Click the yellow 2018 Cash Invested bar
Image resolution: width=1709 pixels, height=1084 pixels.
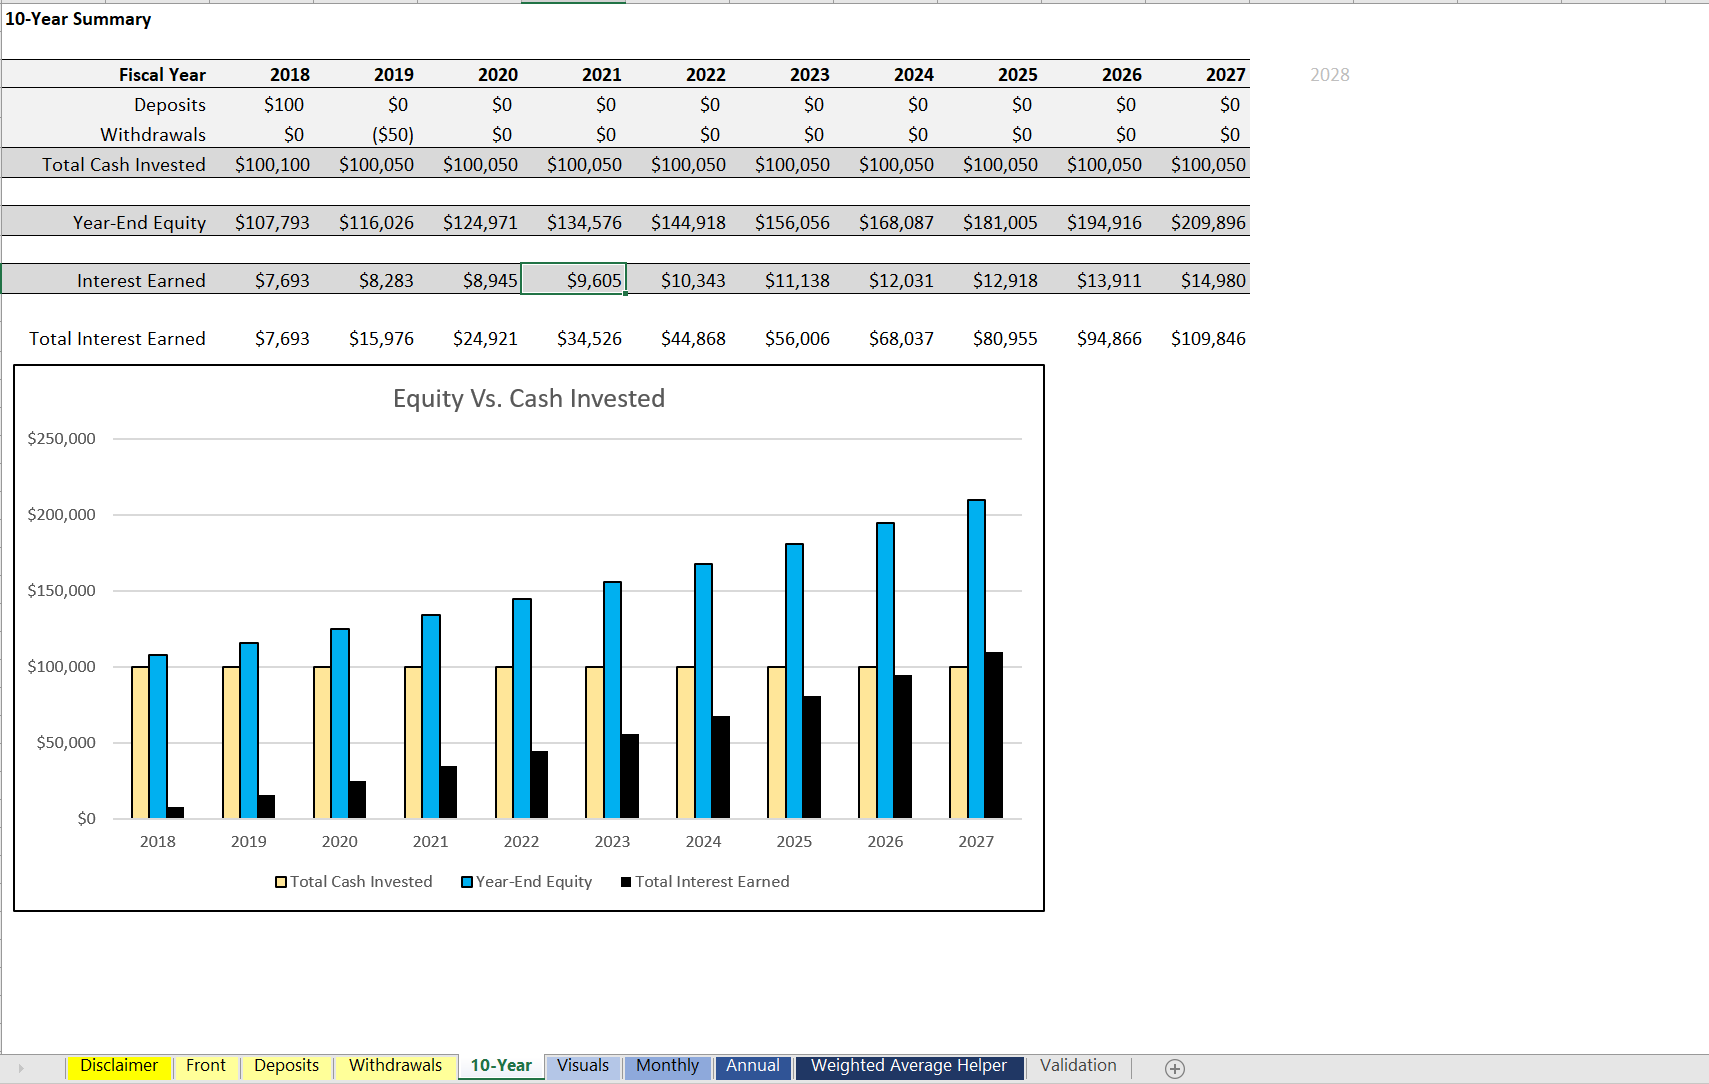[x=140, y=742]
